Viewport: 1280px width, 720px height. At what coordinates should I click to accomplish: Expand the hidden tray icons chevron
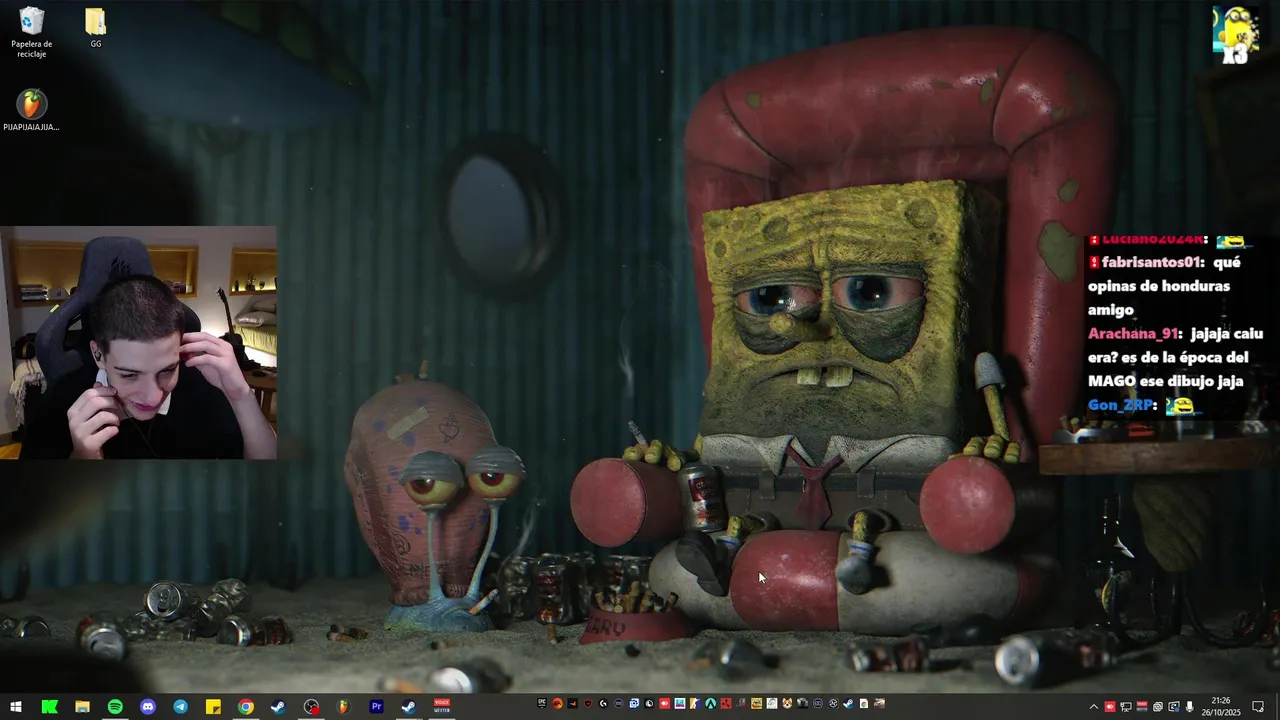pyautogui.click(x=1094, y=707)
